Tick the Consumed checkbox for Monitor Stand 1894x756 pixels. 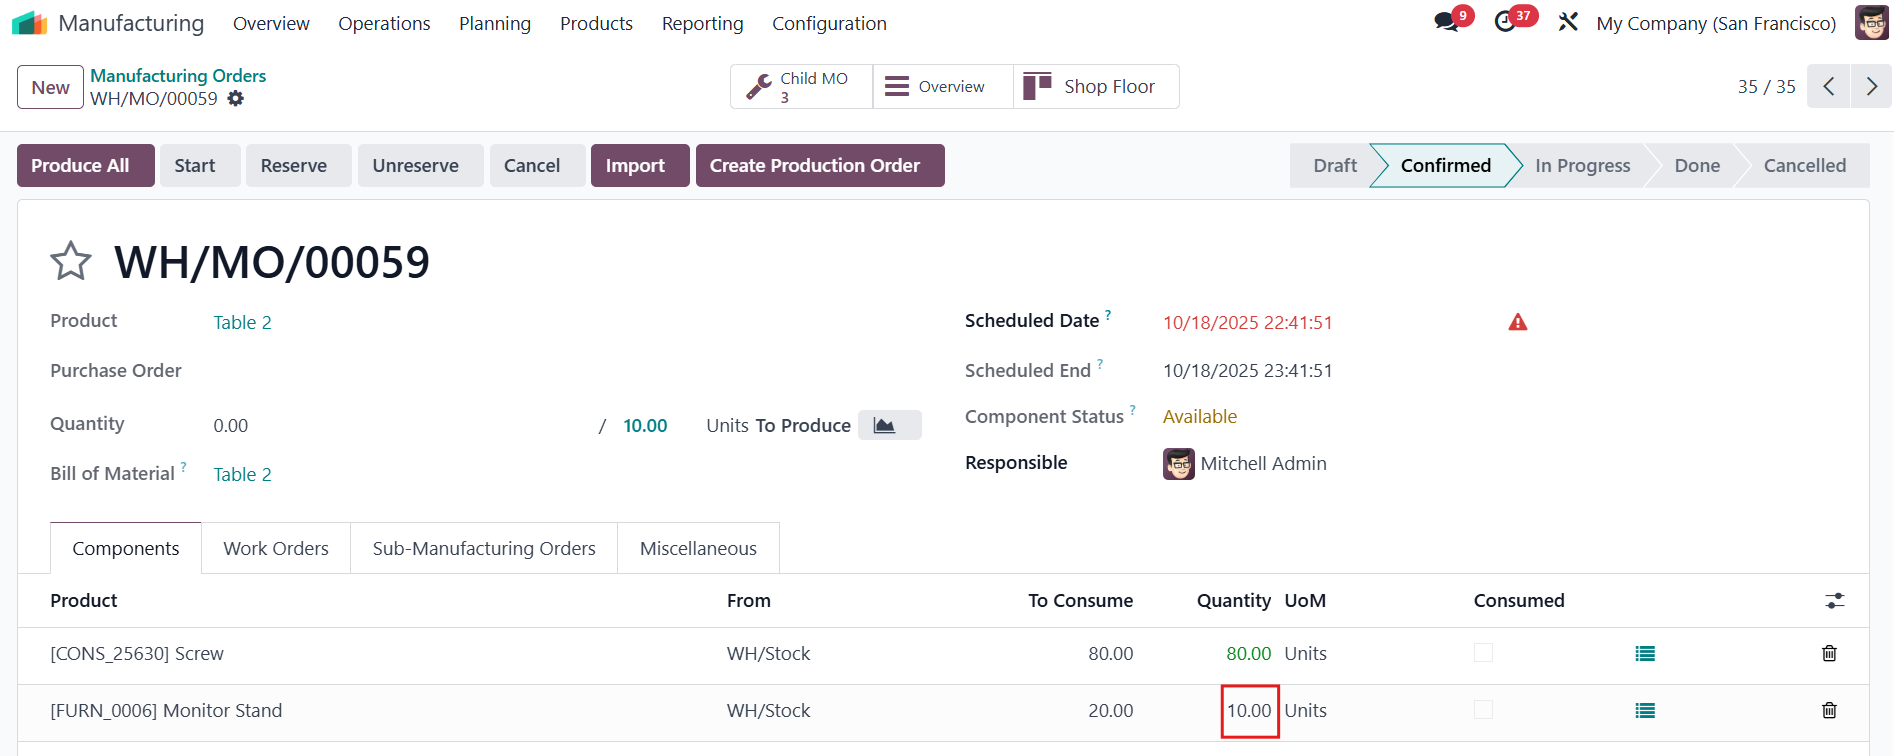coord(1483,710)
